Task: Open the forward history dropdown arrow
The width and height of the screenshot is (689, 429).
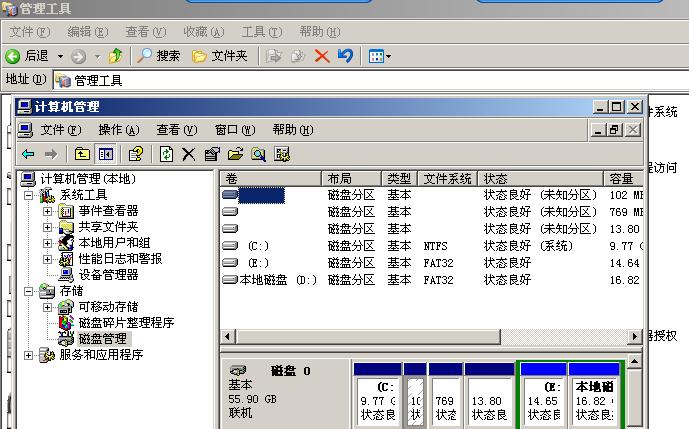Action: tap(97, 56)
